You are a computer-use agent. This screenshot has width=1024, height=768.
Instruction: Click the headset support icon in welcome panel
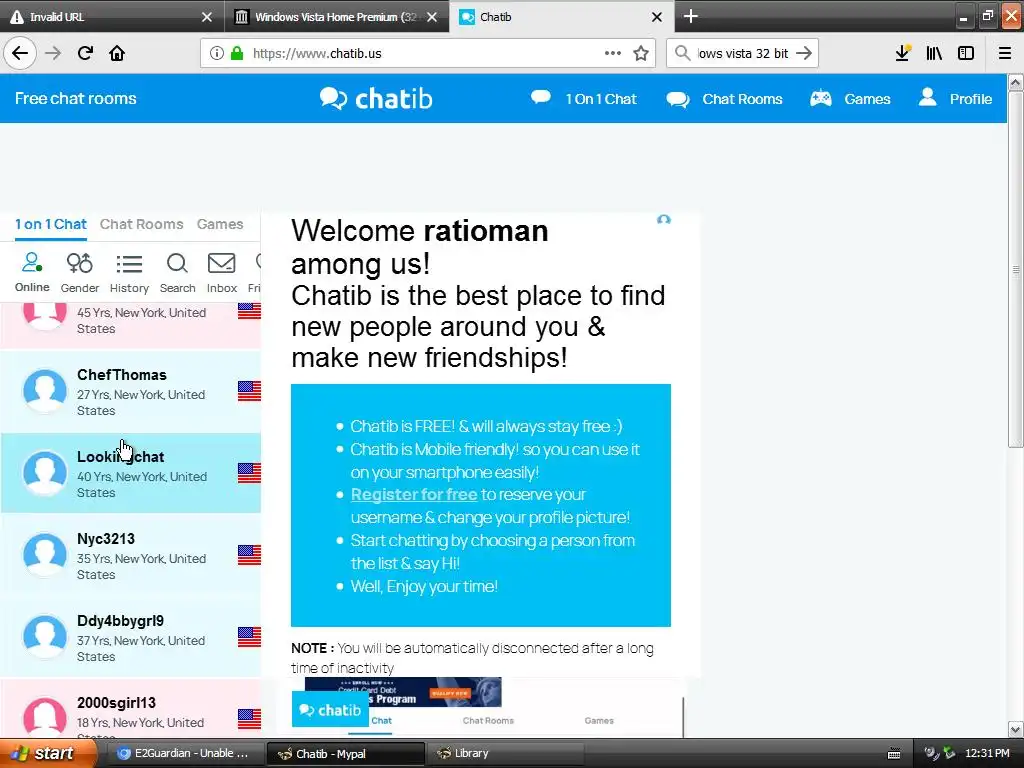664,220
